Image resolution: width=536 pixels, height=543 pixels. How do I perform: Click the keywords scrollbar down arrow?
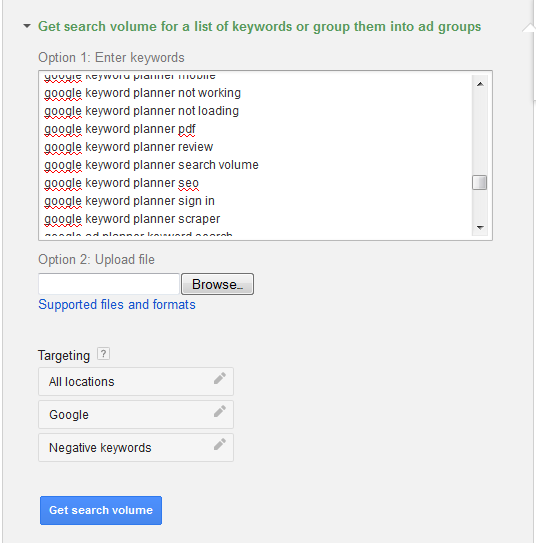pos(480,228)
